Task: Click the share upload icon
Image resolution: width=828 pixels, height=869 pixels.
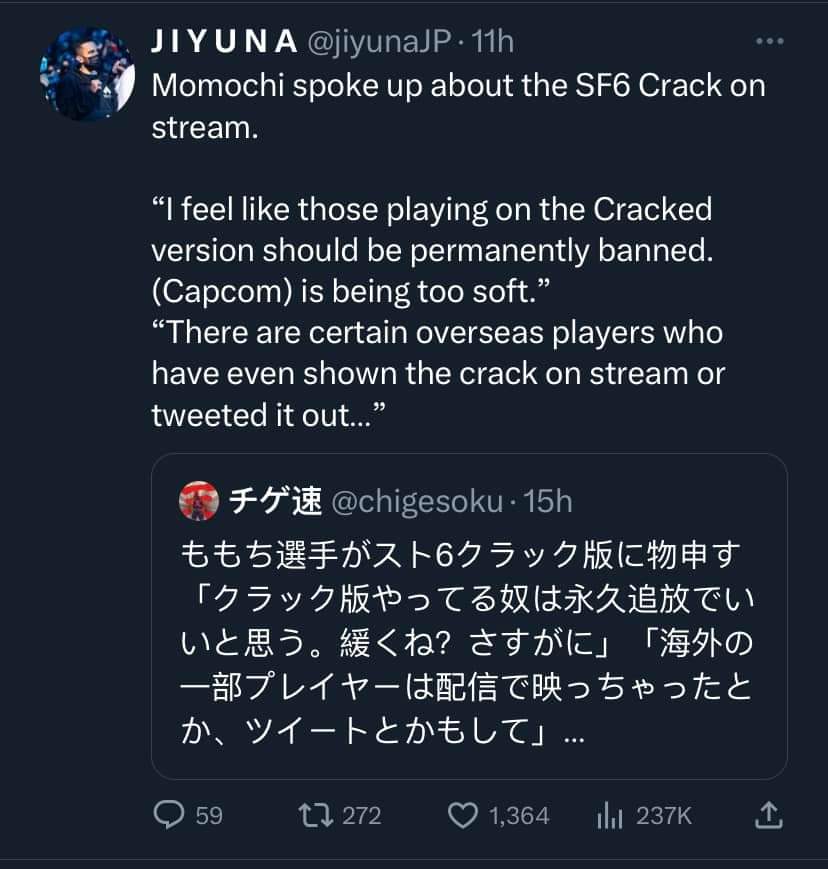Action: 768,816
